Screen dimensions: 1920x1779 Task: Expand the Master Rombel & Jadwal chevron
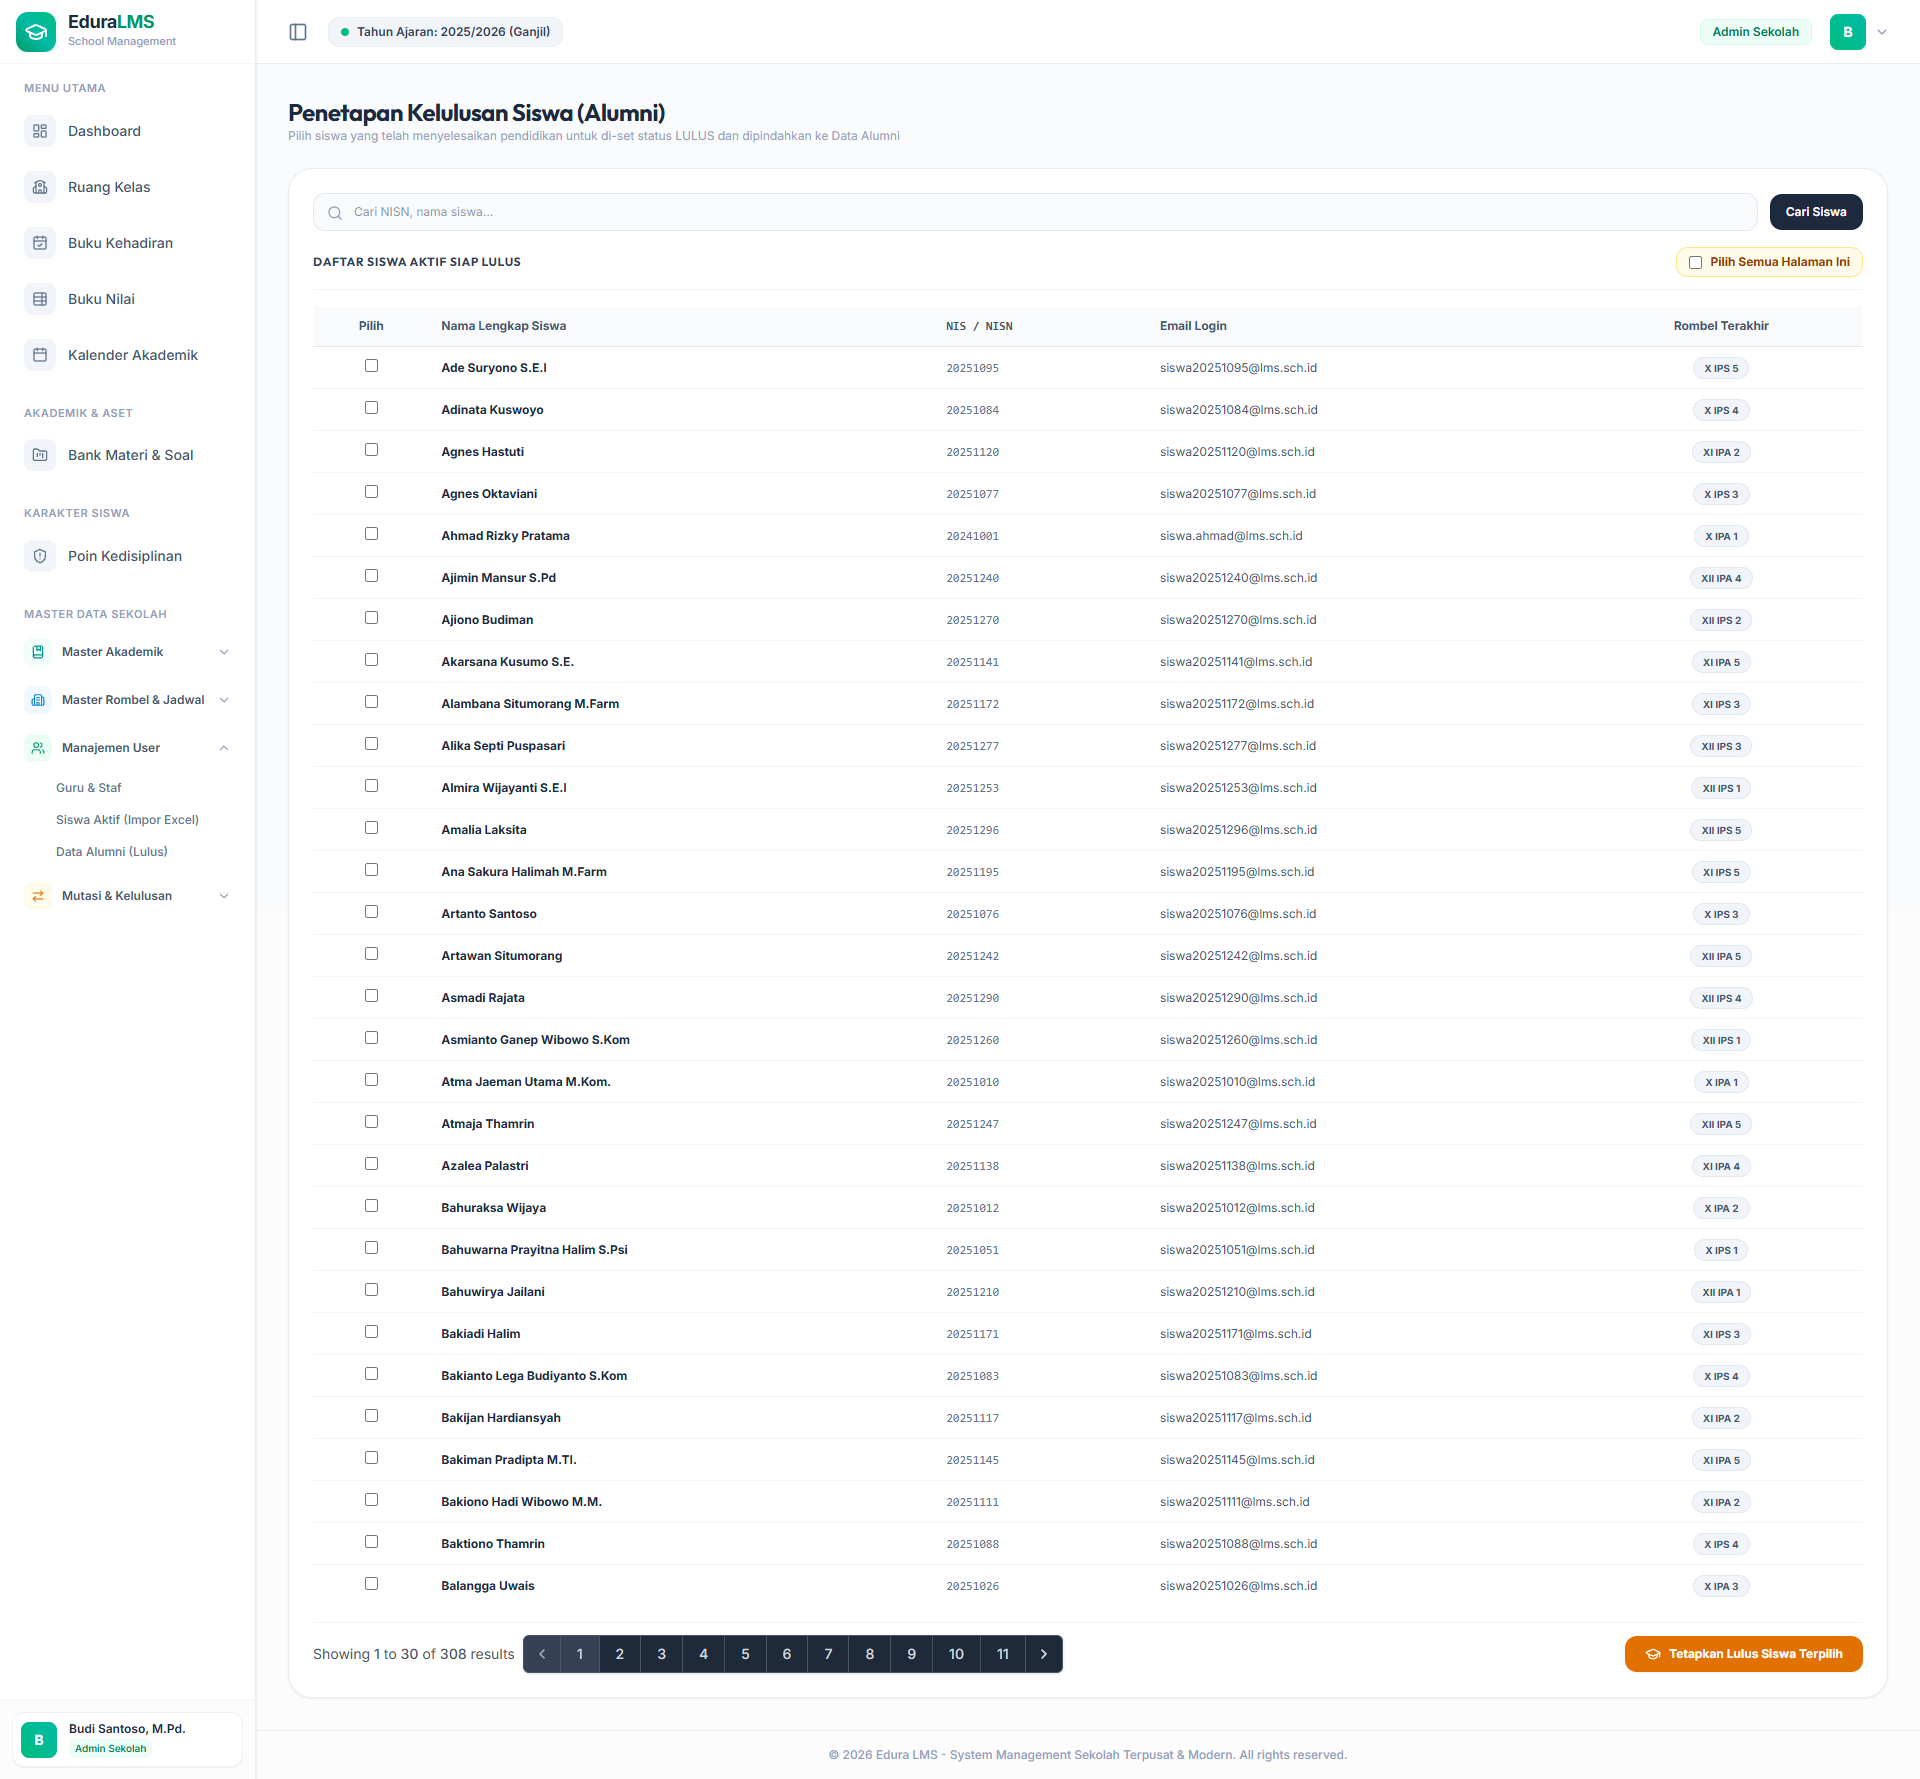[x=224, y=700]
